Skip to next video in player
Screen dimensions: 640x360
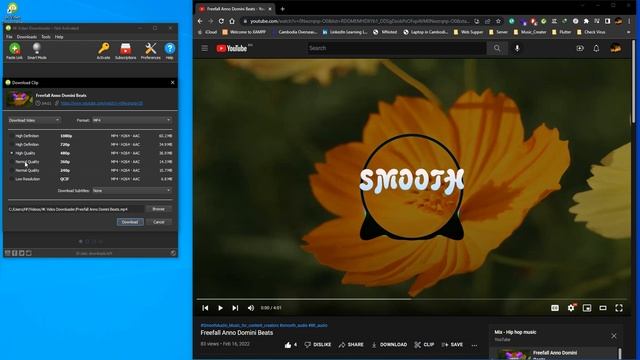(x=235, y=308)
